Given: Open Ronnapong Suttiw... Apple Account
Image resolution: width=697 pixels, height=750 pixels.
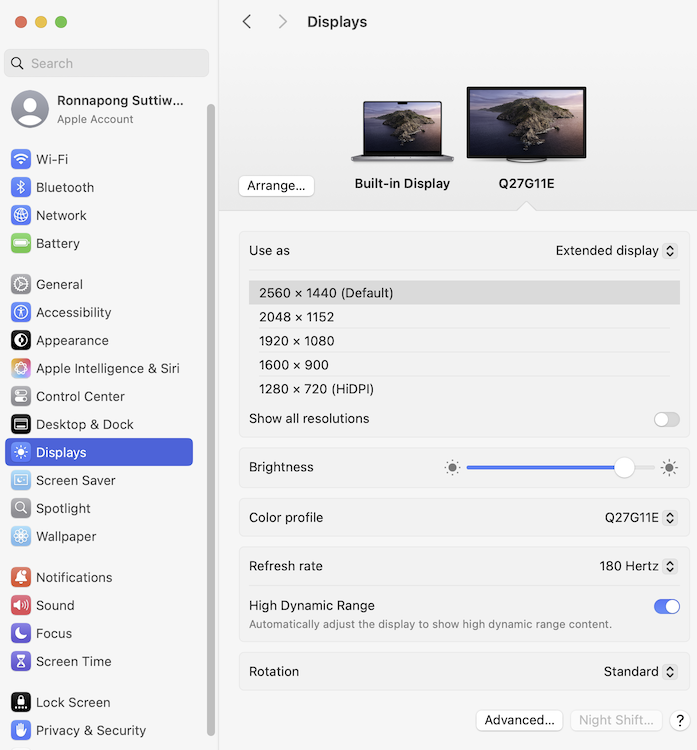Looking at the screenshot, I should tap(99, 109).
